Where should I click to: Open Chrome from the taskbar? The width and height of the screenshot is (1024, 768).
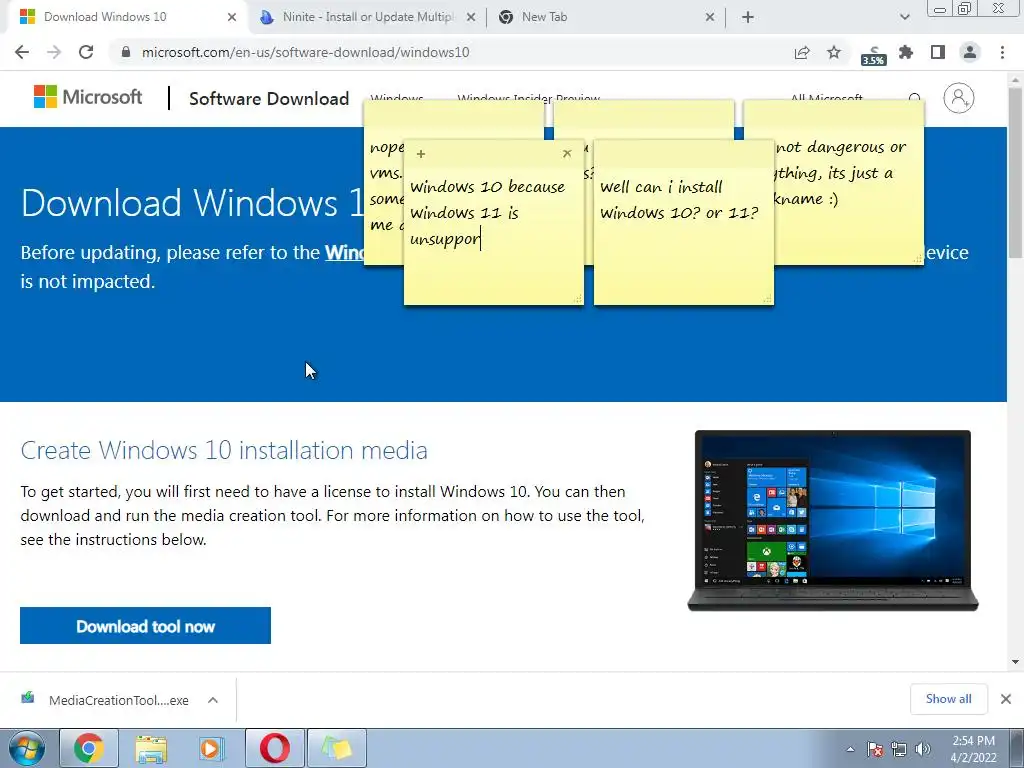click(x=89, y=748)
